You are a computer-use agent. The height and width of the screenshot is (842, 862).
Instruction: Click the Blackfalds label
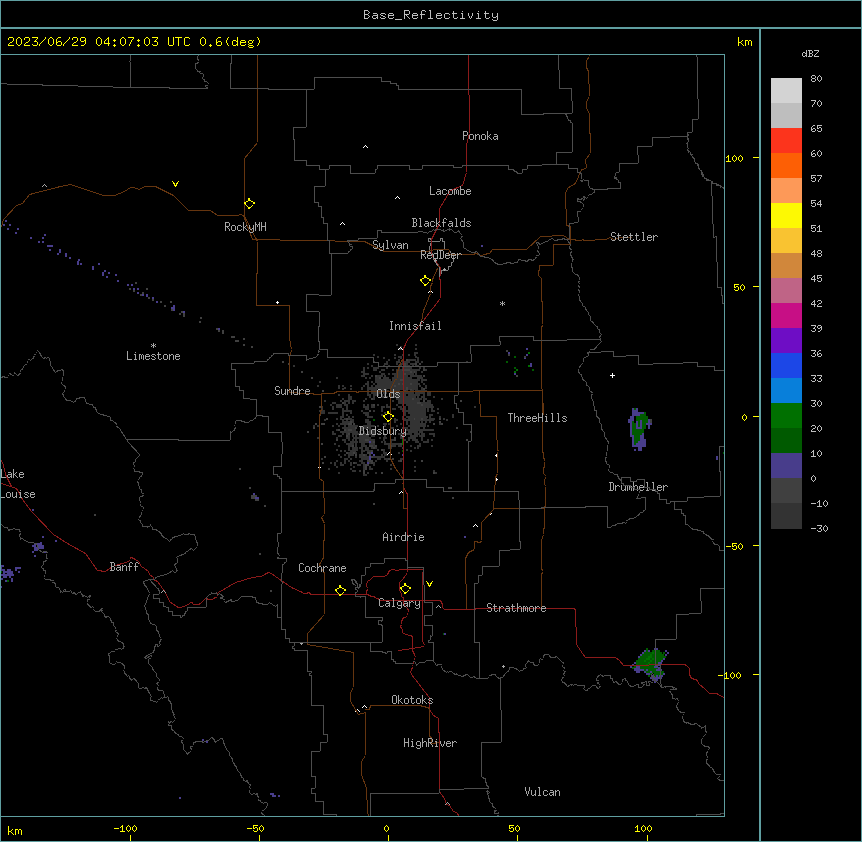click(x=441, y=223)
